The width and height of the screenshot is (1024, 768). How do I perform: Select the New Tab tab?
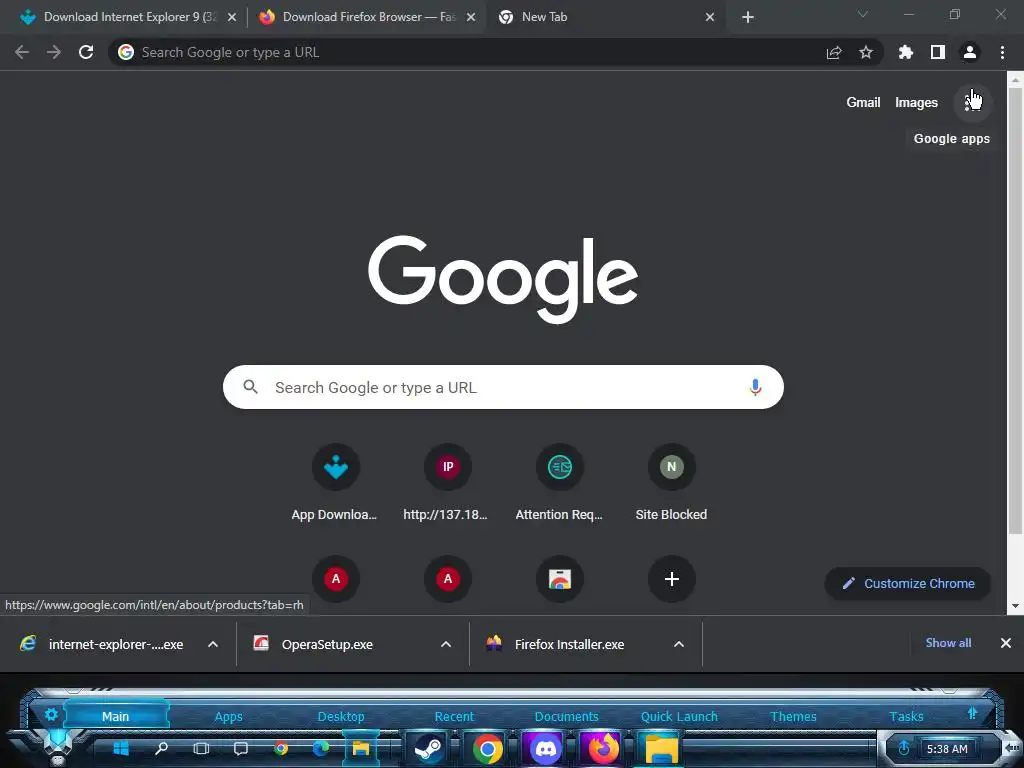point(607,17)
